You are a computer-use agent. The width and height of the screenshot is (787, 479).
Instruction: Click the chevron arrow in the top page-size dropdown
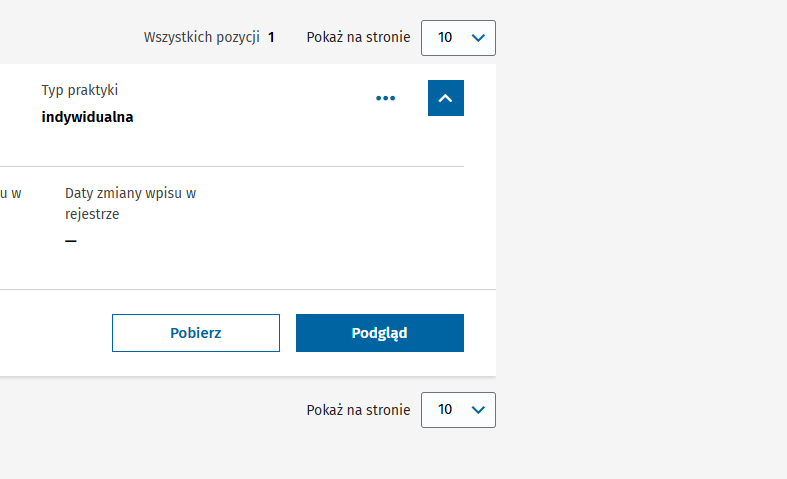pos(478,38)
